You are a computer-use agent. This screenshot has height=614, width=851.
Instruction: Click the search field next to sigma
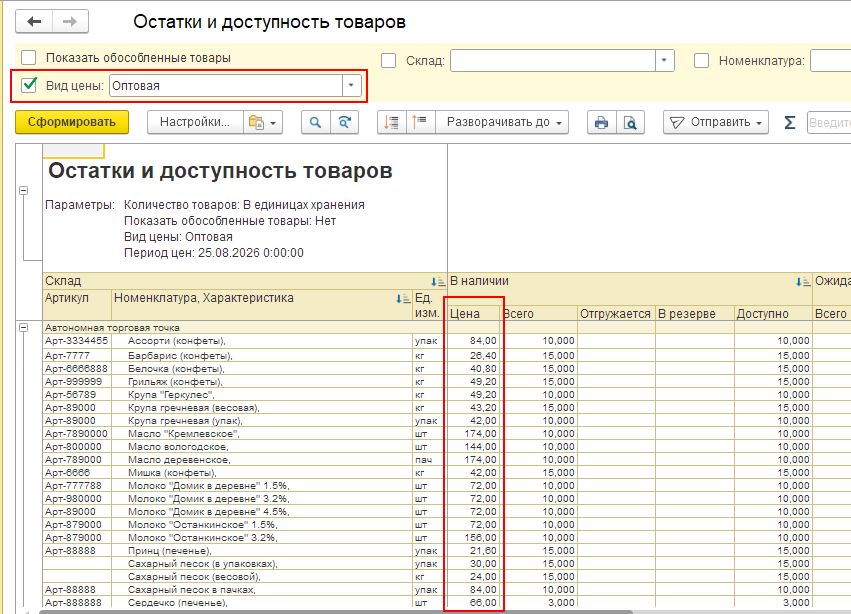pos(829,122)
